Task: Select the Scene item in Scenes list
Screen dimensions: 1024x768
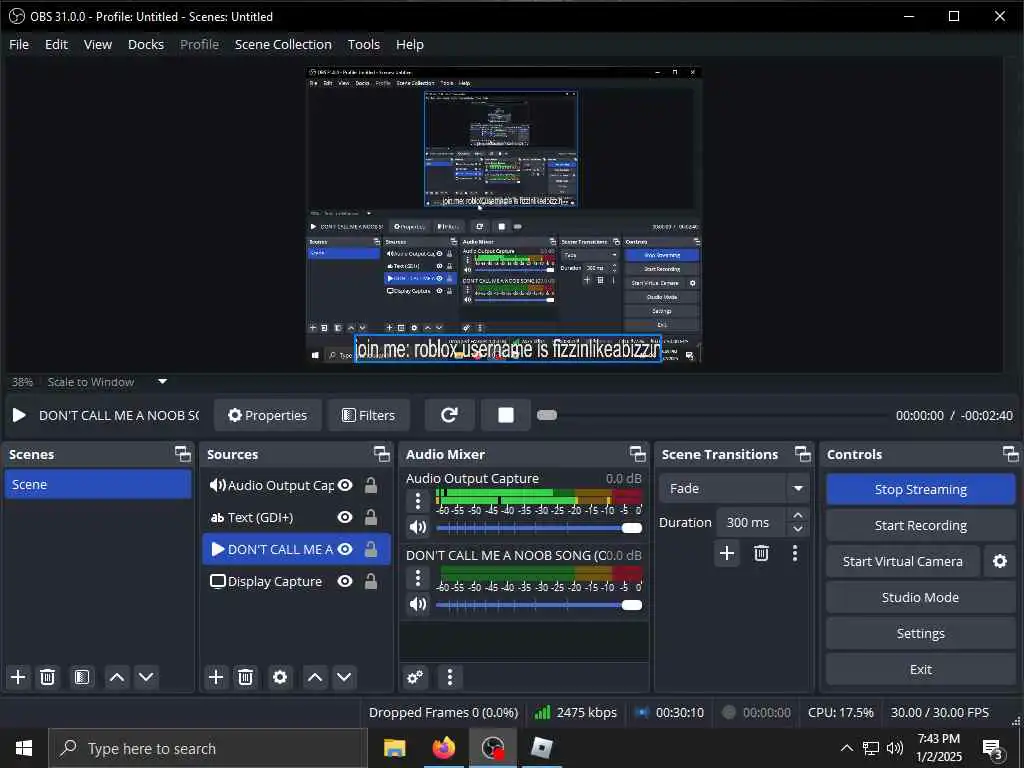Action: [x=98, y=485]
